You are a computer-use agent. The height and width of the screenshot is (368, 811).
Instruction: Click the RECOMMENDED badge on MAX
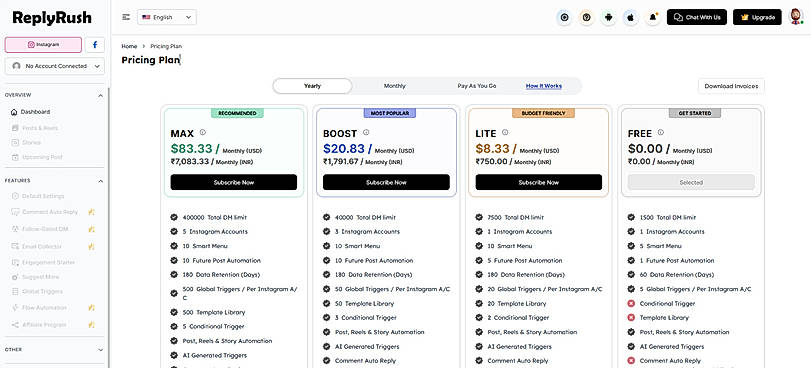point(237,113)
